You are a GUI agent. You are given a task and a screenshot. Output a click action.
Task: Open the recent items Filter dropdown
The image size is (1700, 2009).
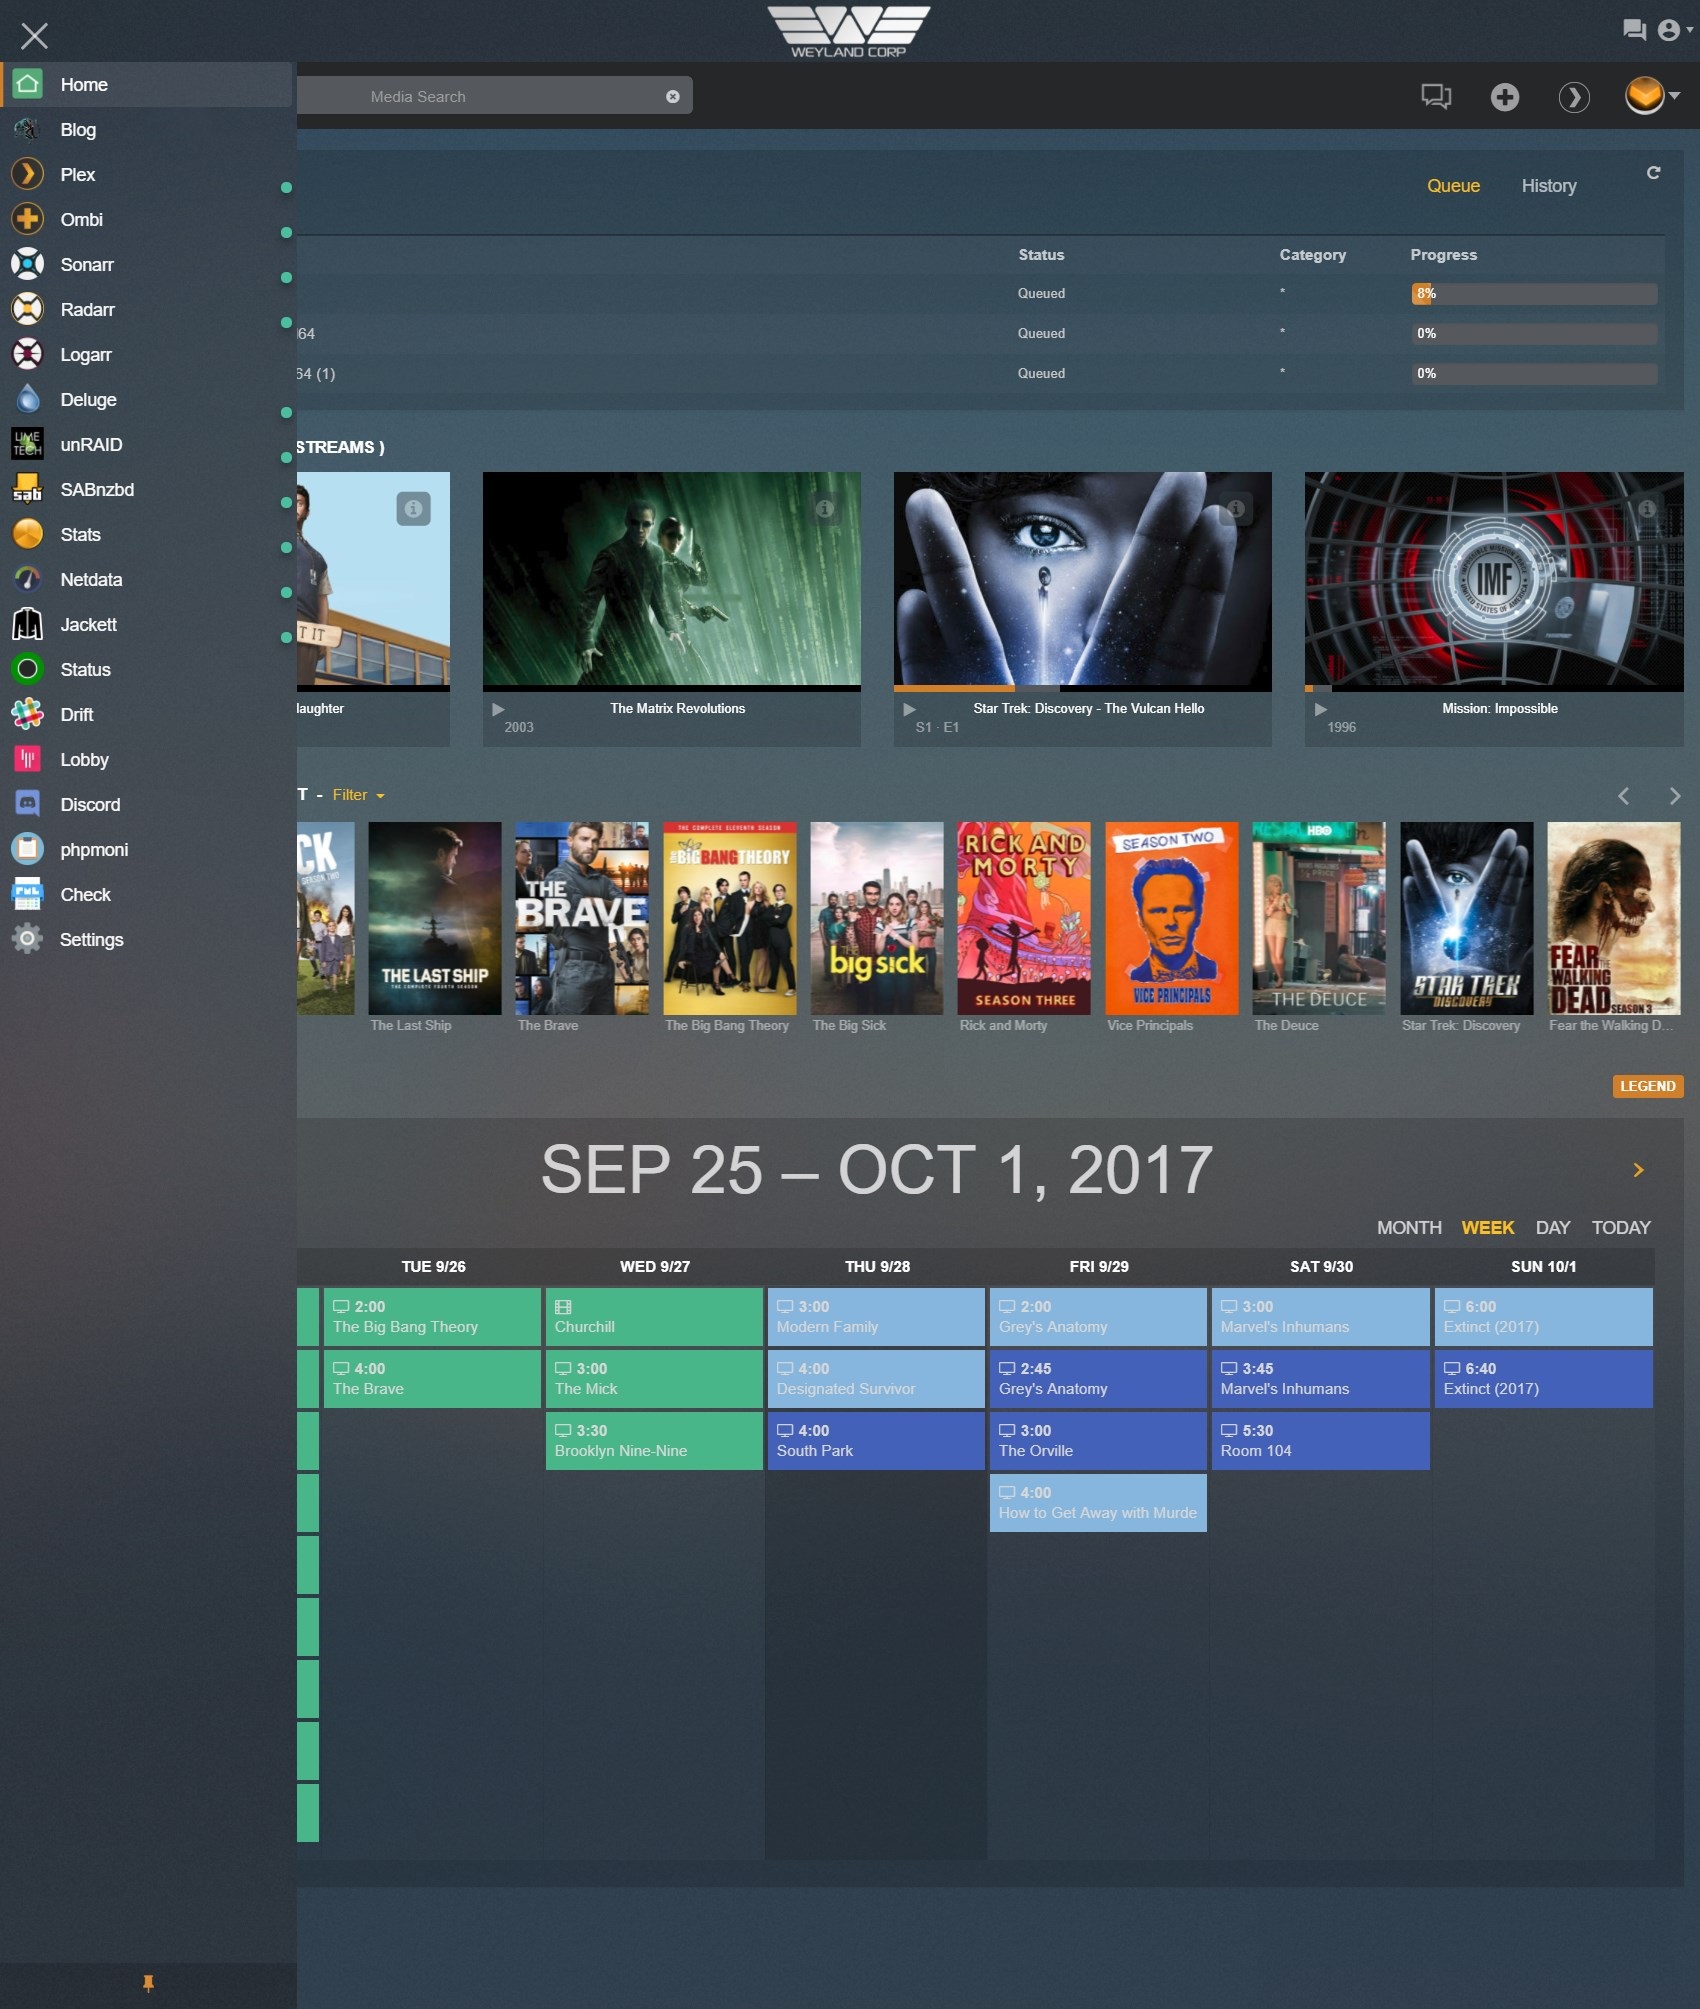point(358,795)
